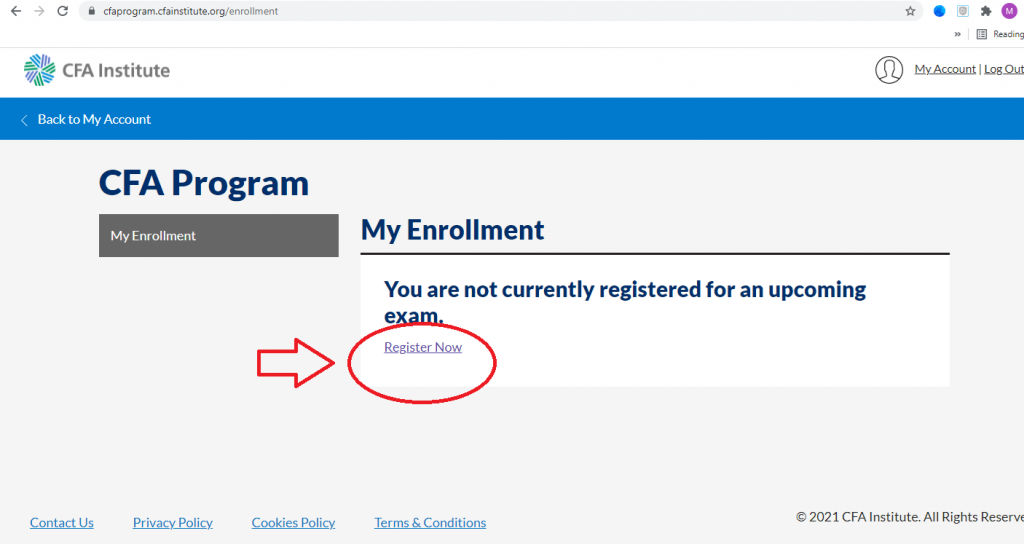Expand hidden bookmarks with chevron arrows
This screenshot has height=544, width=1024.
(x=957, y=34)
